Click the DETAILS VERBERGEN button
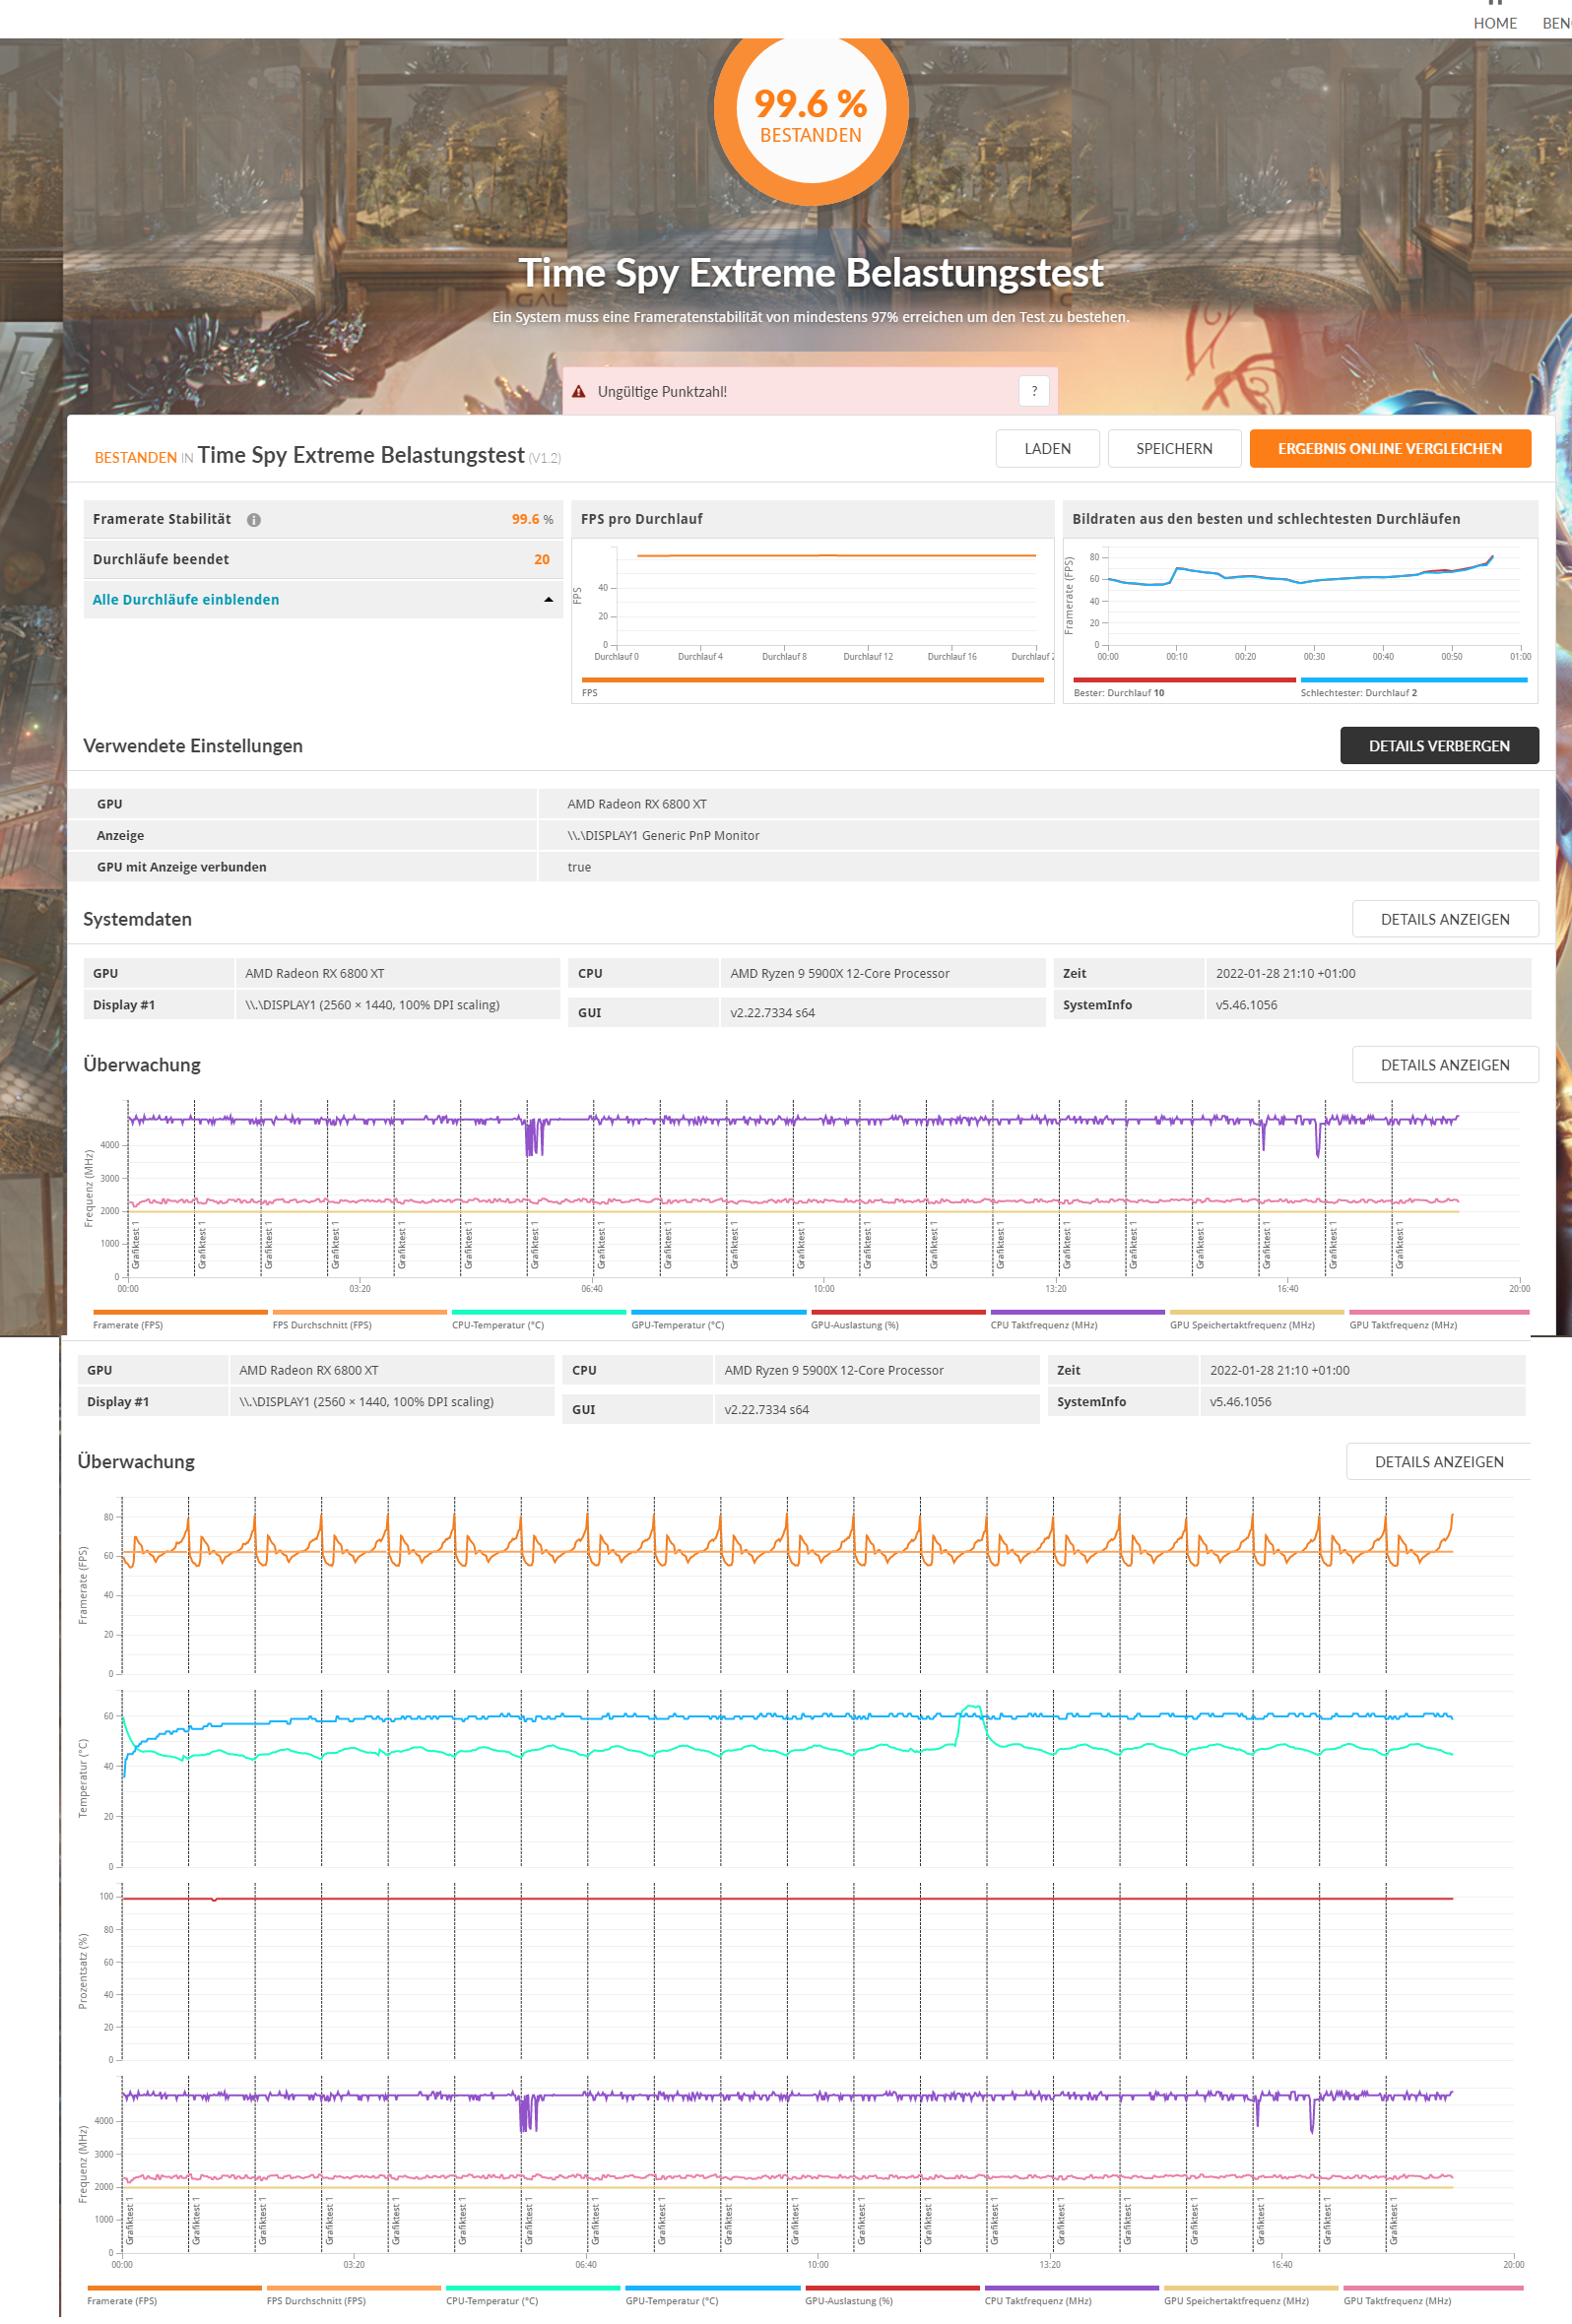The height and width of the screenshot is (2324, 1572). coord(1438,746)
